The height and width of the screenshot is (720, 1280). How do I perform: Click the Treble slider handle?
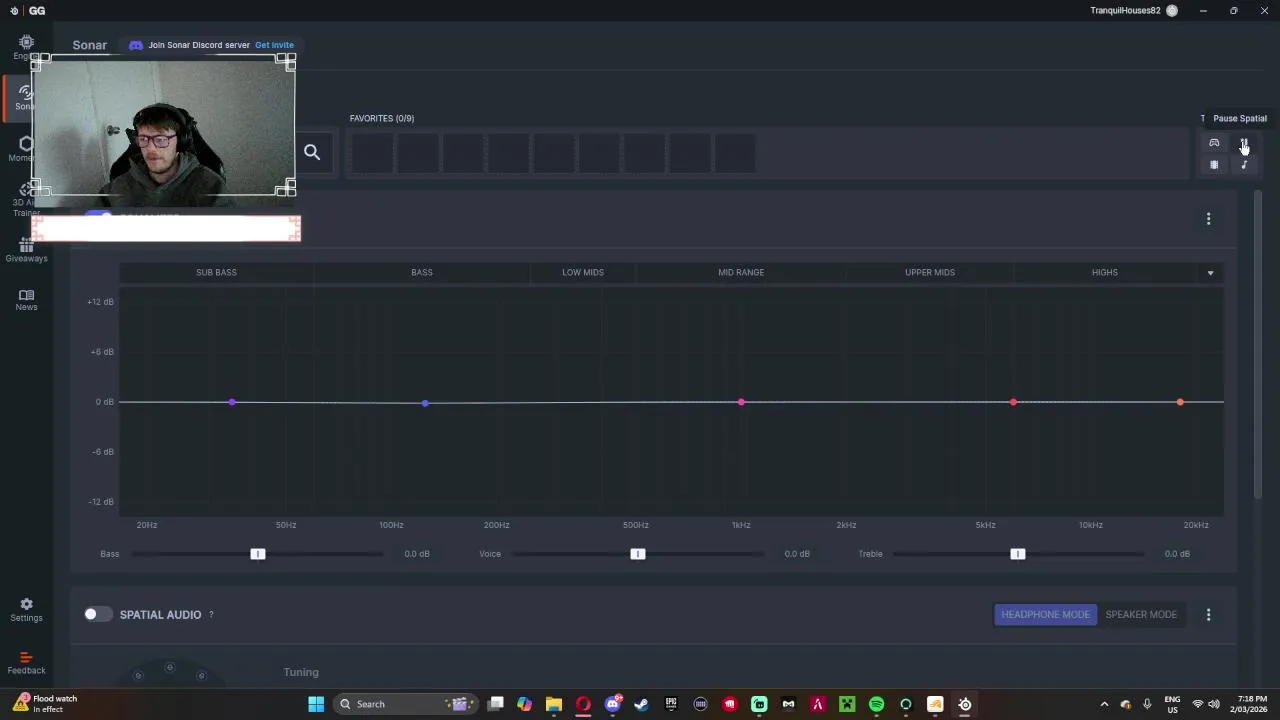coord(1018,554)
